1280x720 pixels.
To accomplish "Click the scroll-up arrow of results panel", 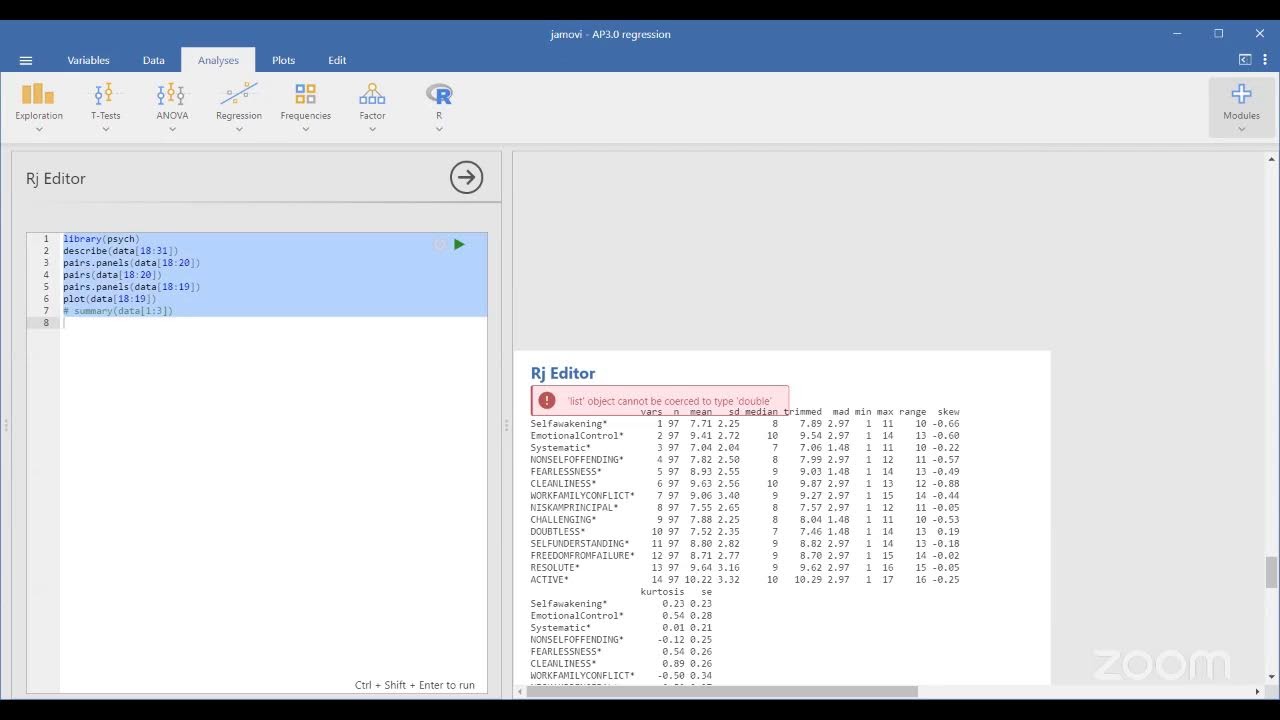I will (1271, 158).
